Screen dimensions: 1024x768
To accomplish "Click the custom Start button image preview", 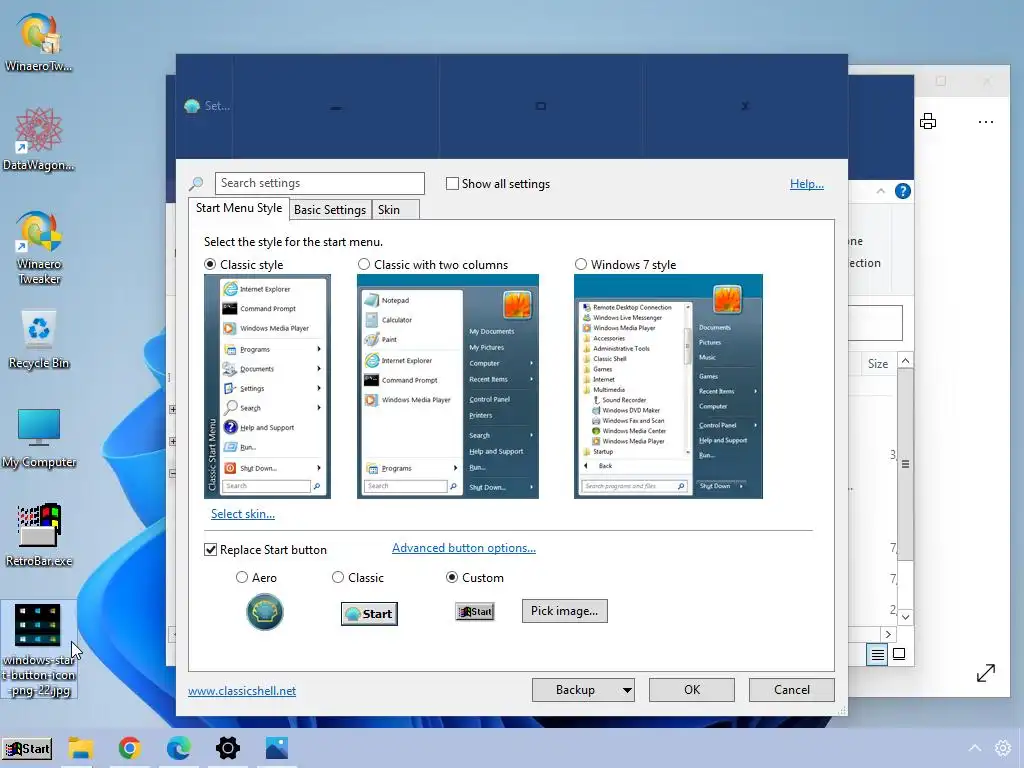I will tap(475, 612).
